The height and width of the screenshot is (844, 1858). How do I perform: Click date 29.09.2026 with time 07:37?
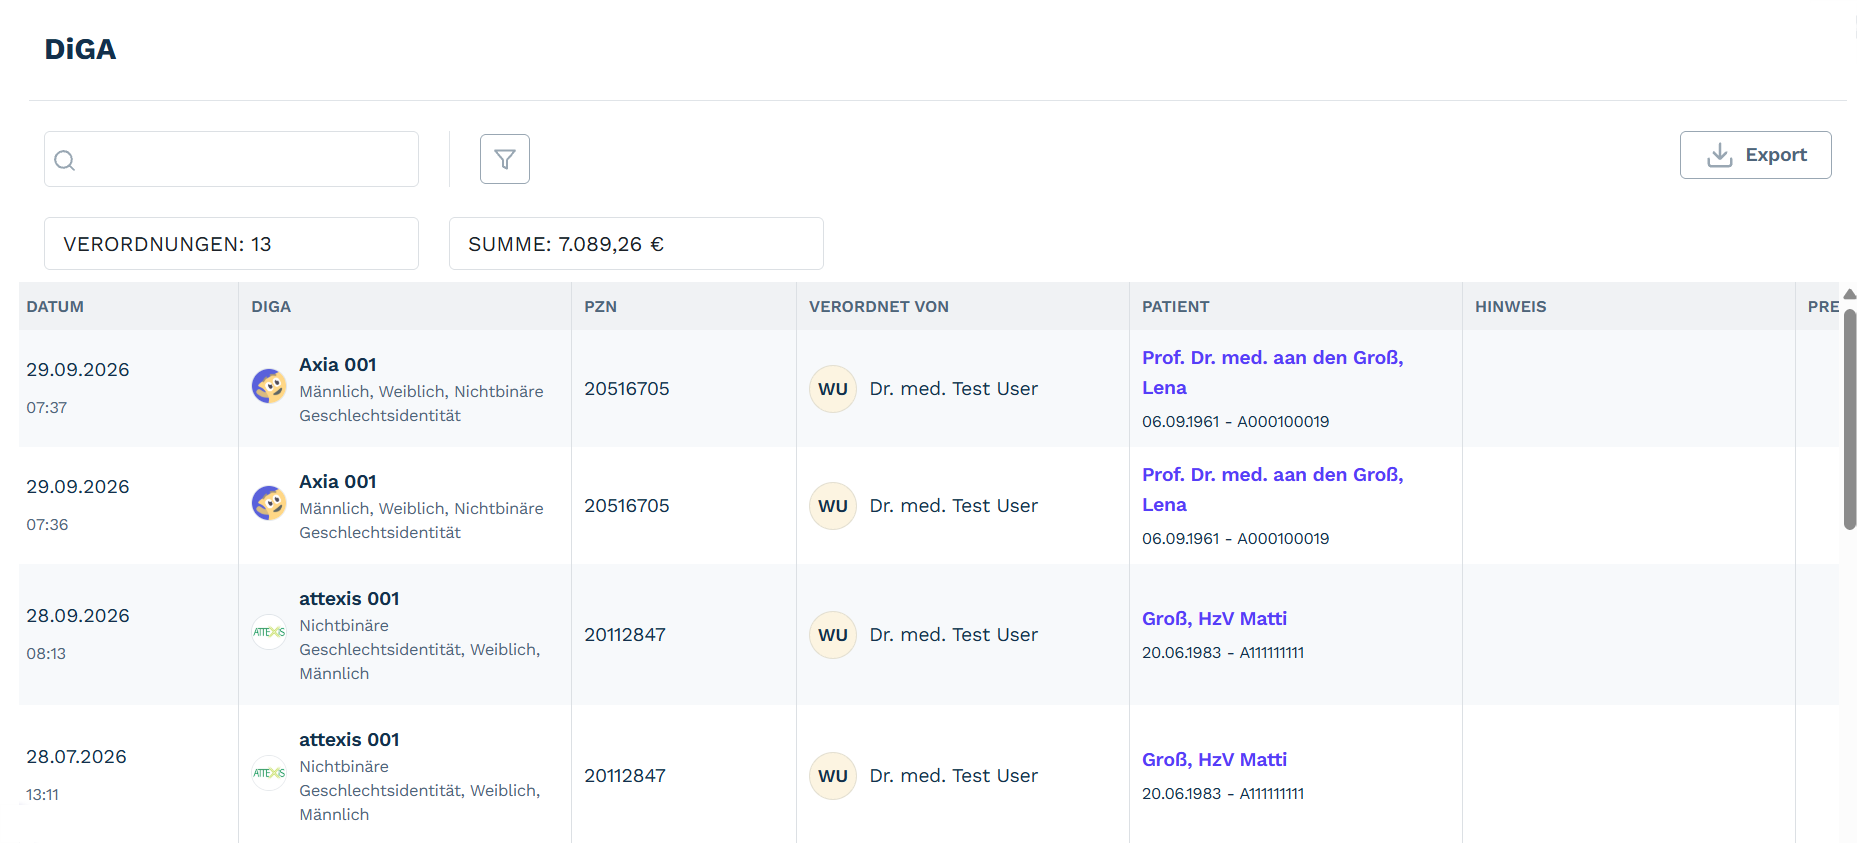78,369
